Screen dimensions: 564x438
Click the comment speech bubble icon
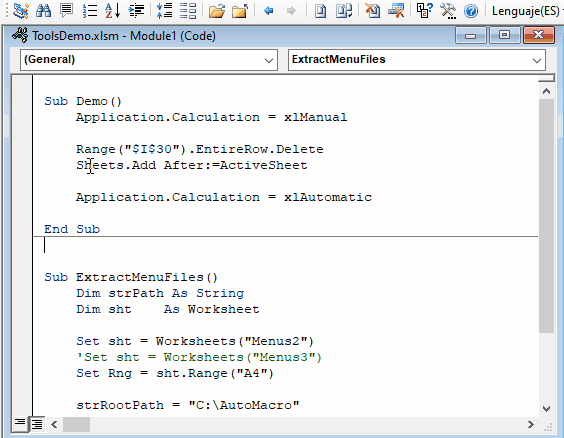(66, 11)
